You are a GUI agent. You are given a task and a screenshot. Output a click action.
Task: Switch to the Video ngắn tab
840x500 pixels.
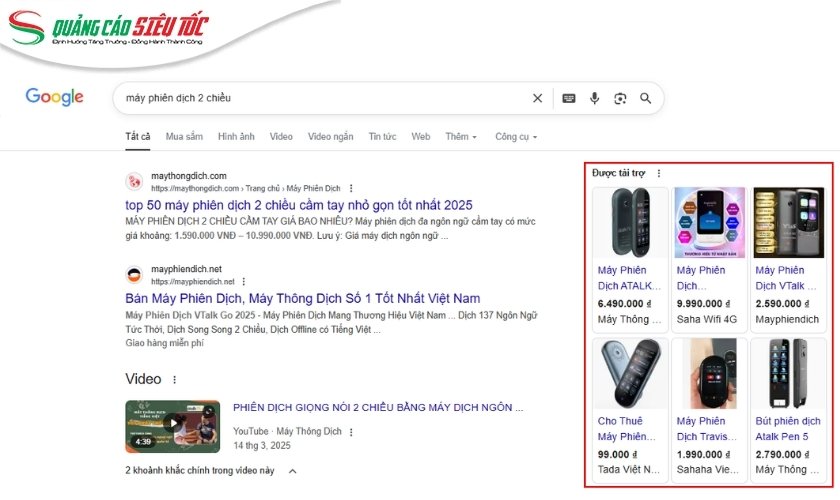[331, 137]
